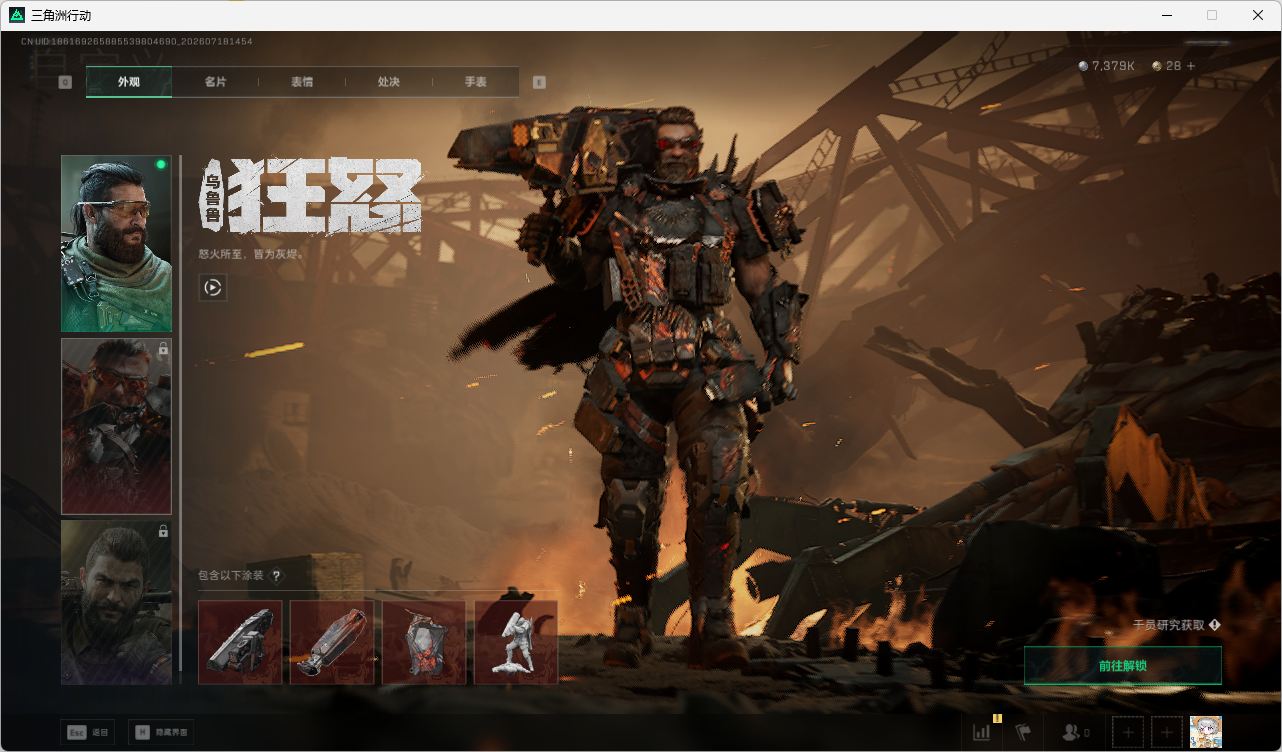The height and width of the screenshot is (752, 1282).
Task: Open the player avatar profile
Action: (x=1205, y=732)
